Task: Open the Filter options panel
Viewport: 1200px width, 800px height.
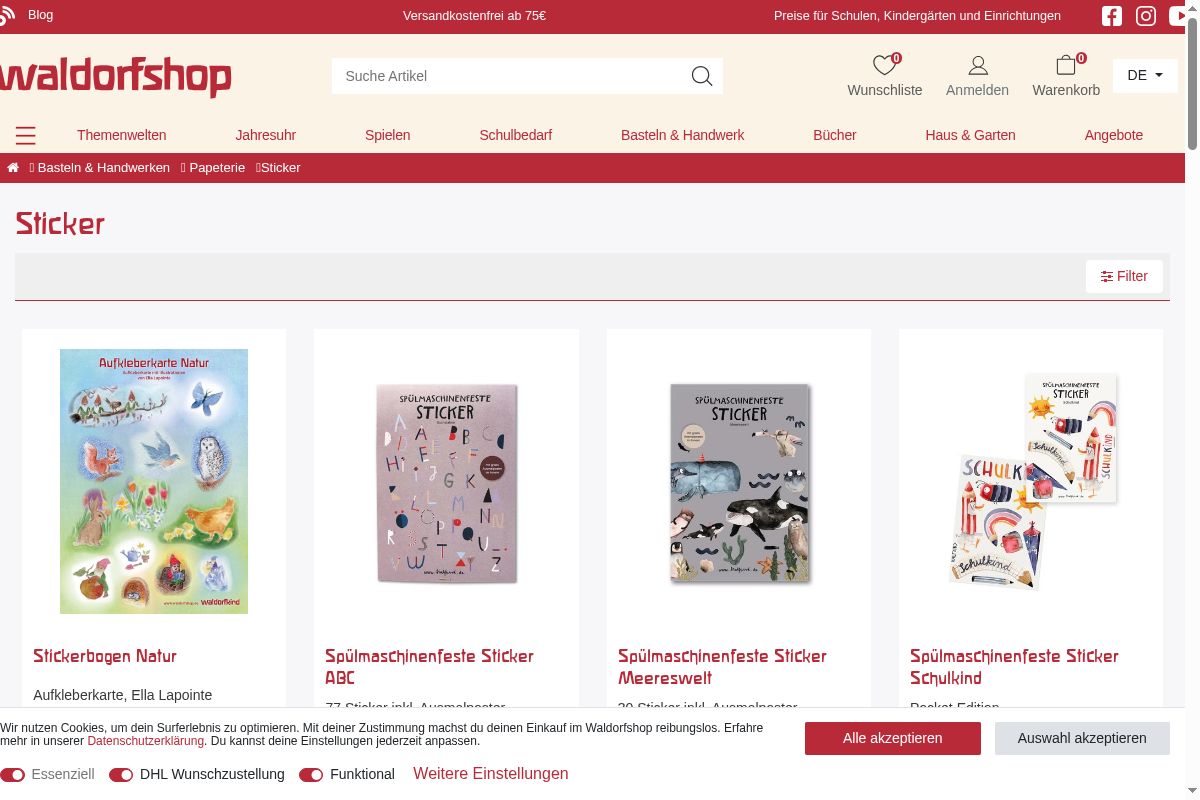Action: pos(1124,276)
